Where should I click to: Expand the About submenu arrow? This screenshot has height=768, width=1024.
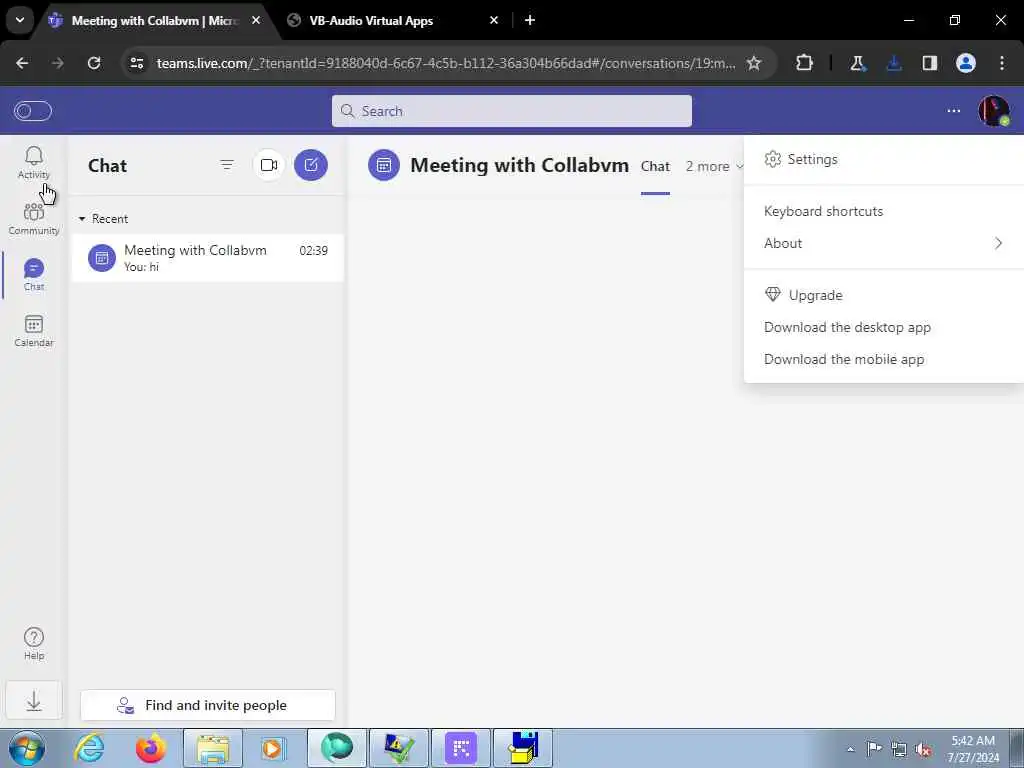click(998, 244)
